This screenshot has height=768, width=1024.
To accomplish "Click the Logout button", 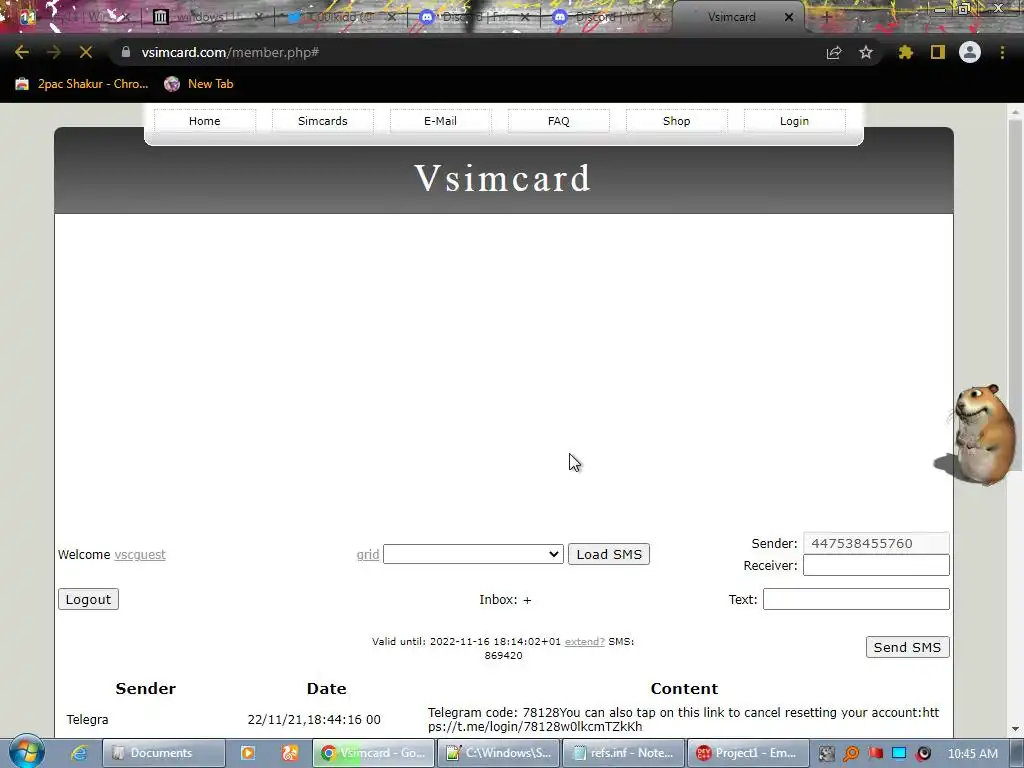I will click(x=88, y=599).
